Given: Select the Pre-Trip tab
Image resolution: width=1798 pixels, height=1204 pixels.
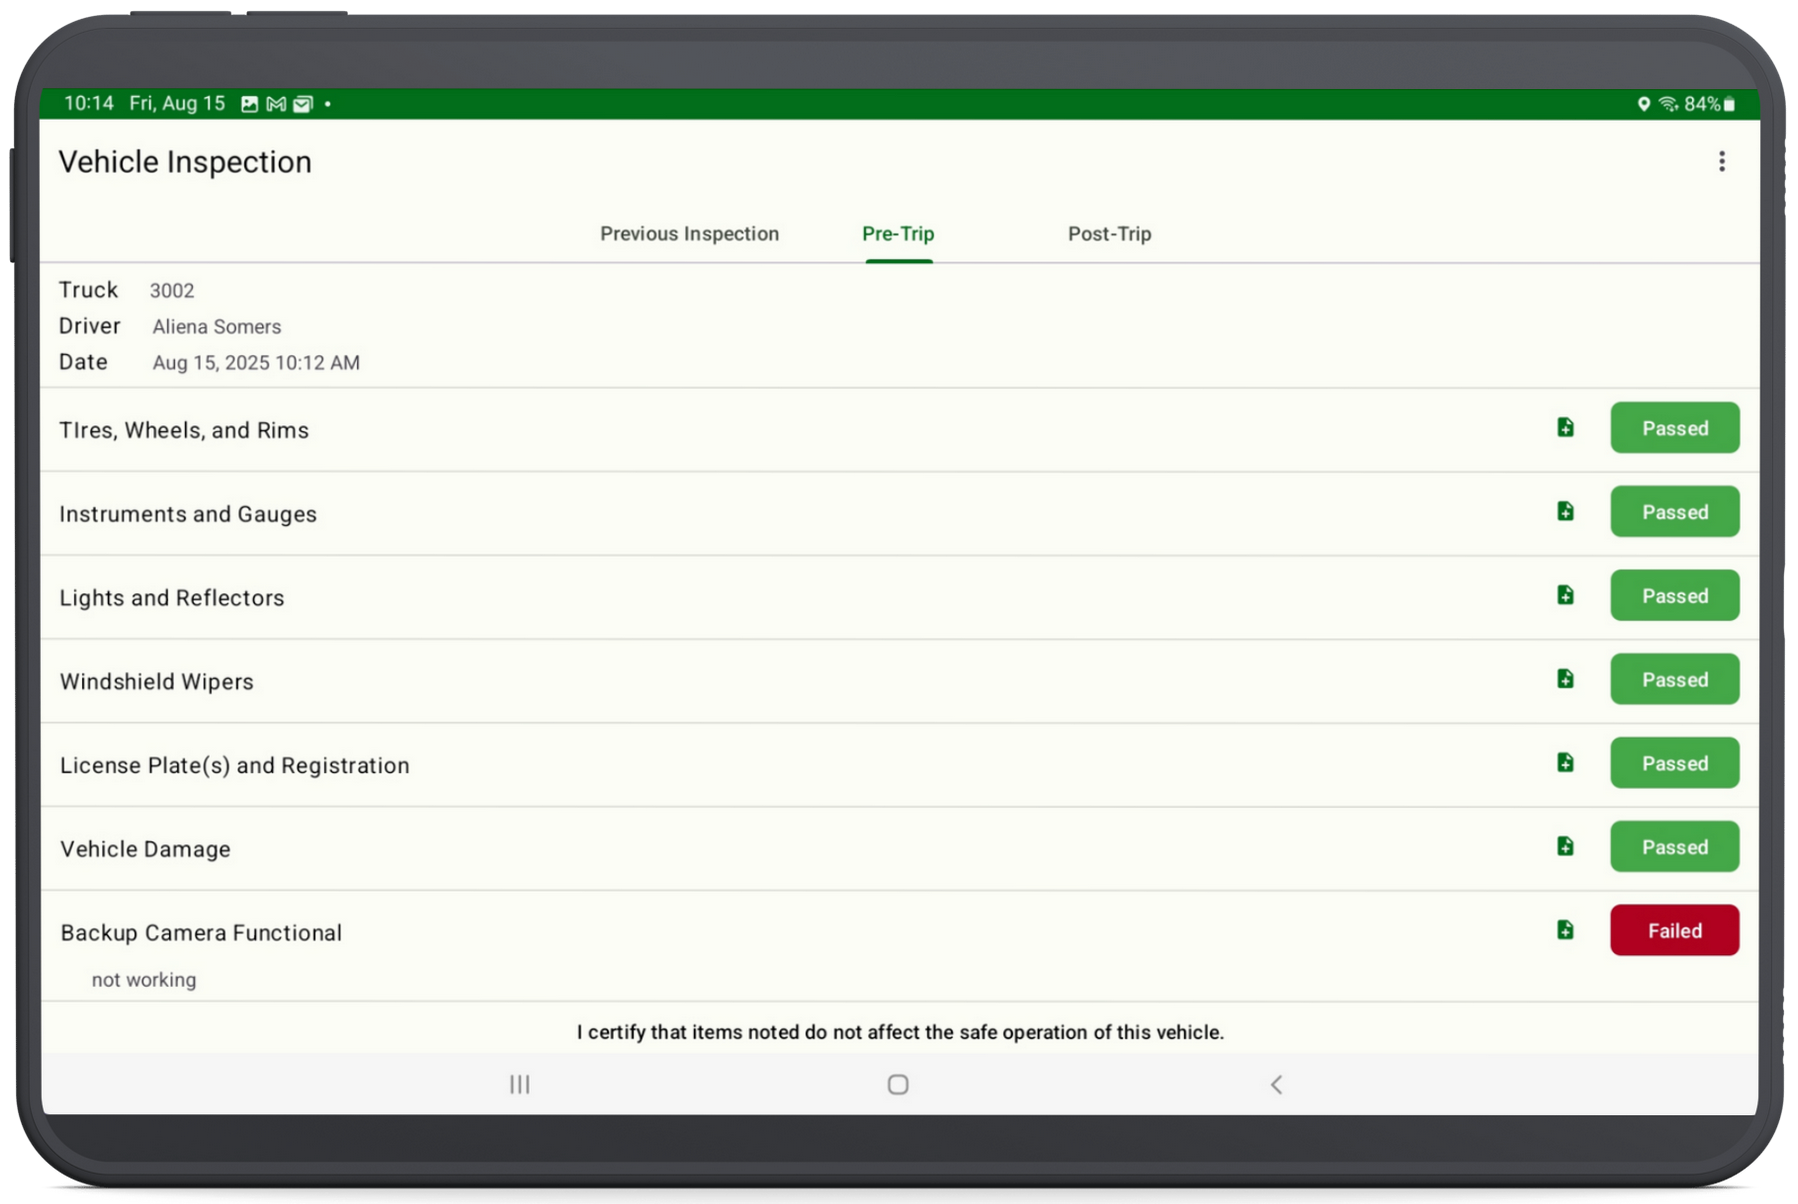Looking at the screenshot, I should click(x=898, y=234).
